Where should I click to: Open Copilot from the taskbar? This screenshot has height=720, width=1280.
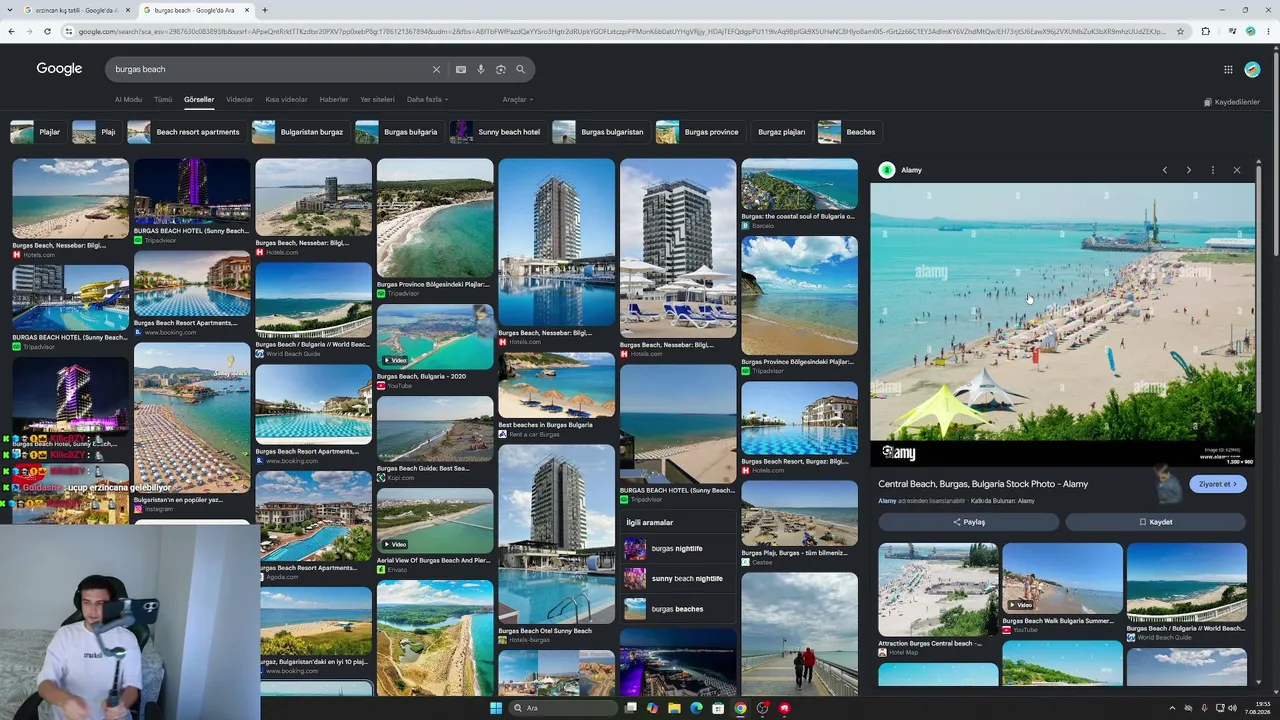(652, 708)
